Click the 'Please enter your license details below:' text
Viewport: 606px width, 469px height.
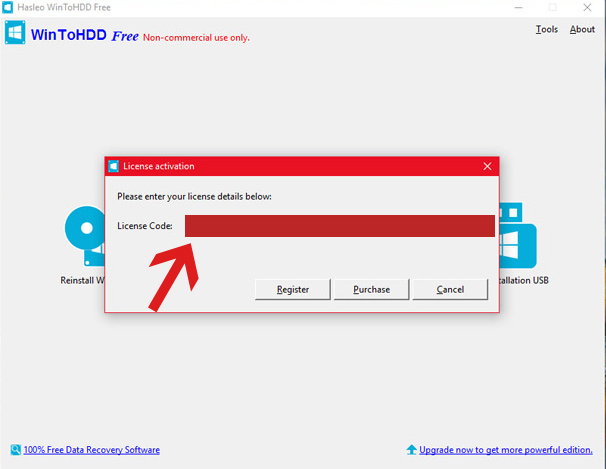click(x=194, y=197)
